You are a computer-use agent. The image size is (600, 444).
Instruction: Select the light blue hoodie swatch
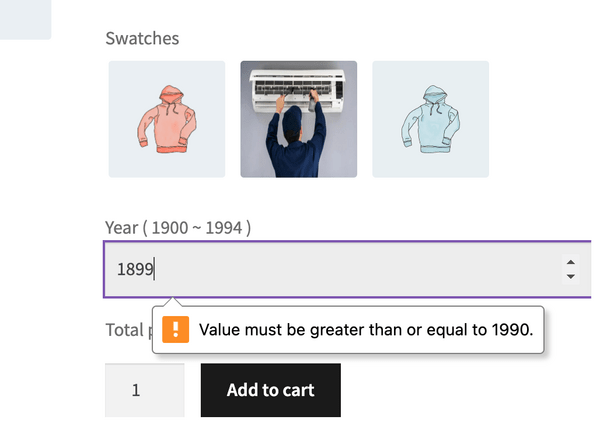pyautogui.click(x=430, y=119)
